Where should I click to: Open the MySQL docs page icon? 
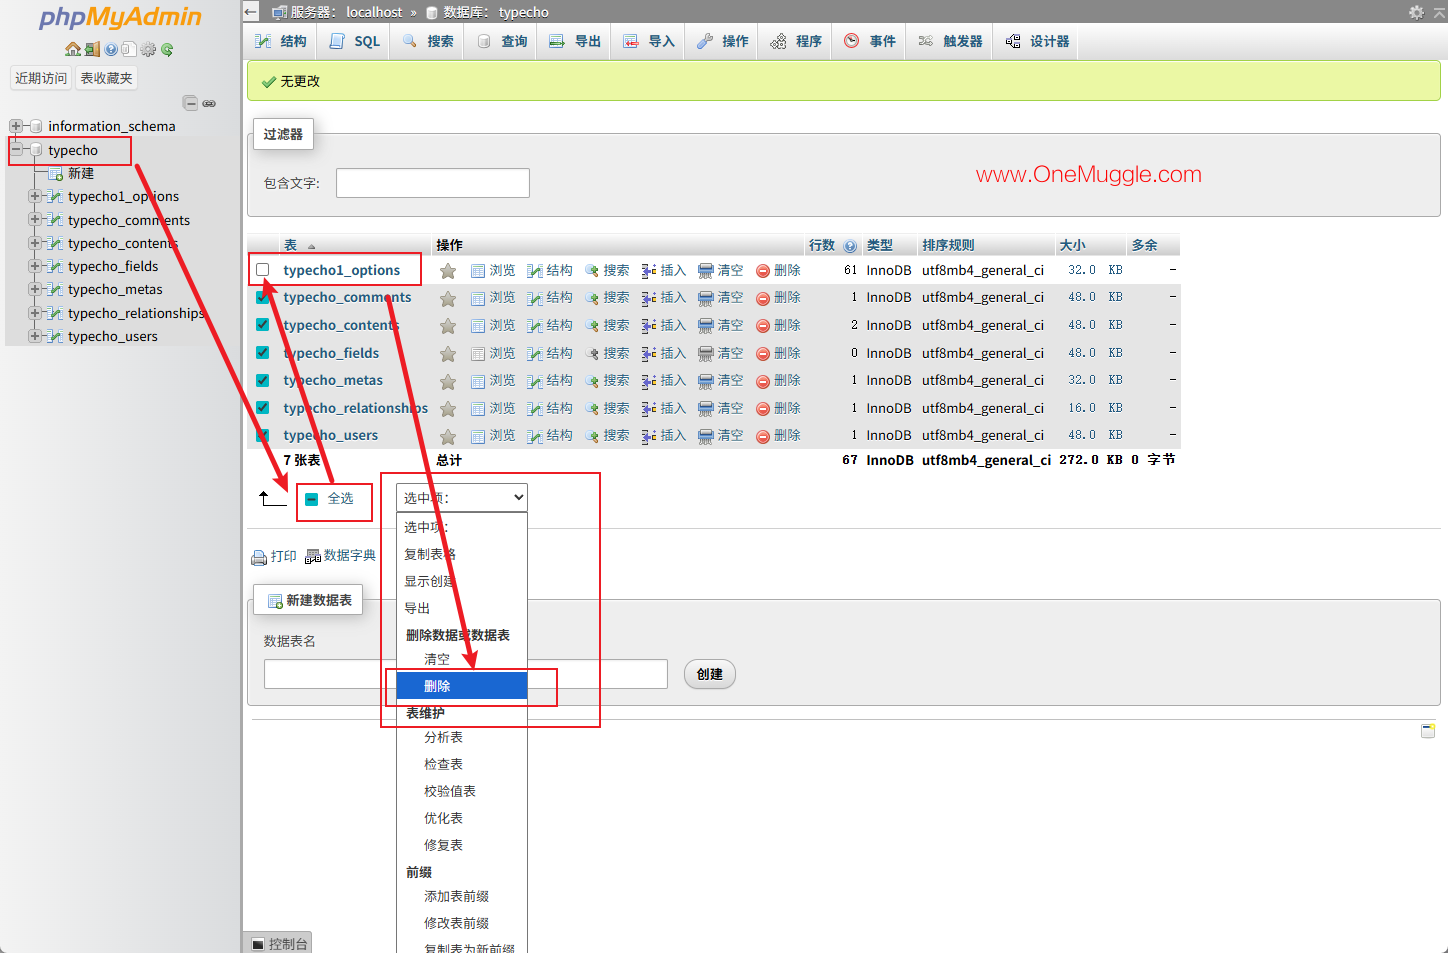(x=128, y=49)
